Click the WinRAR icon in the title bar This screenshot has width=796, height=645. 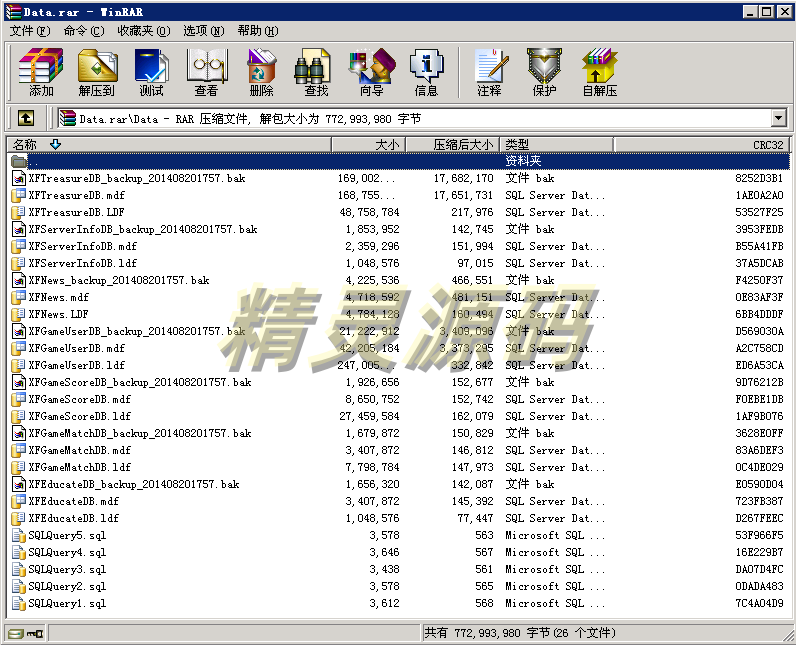click(13, 12)
